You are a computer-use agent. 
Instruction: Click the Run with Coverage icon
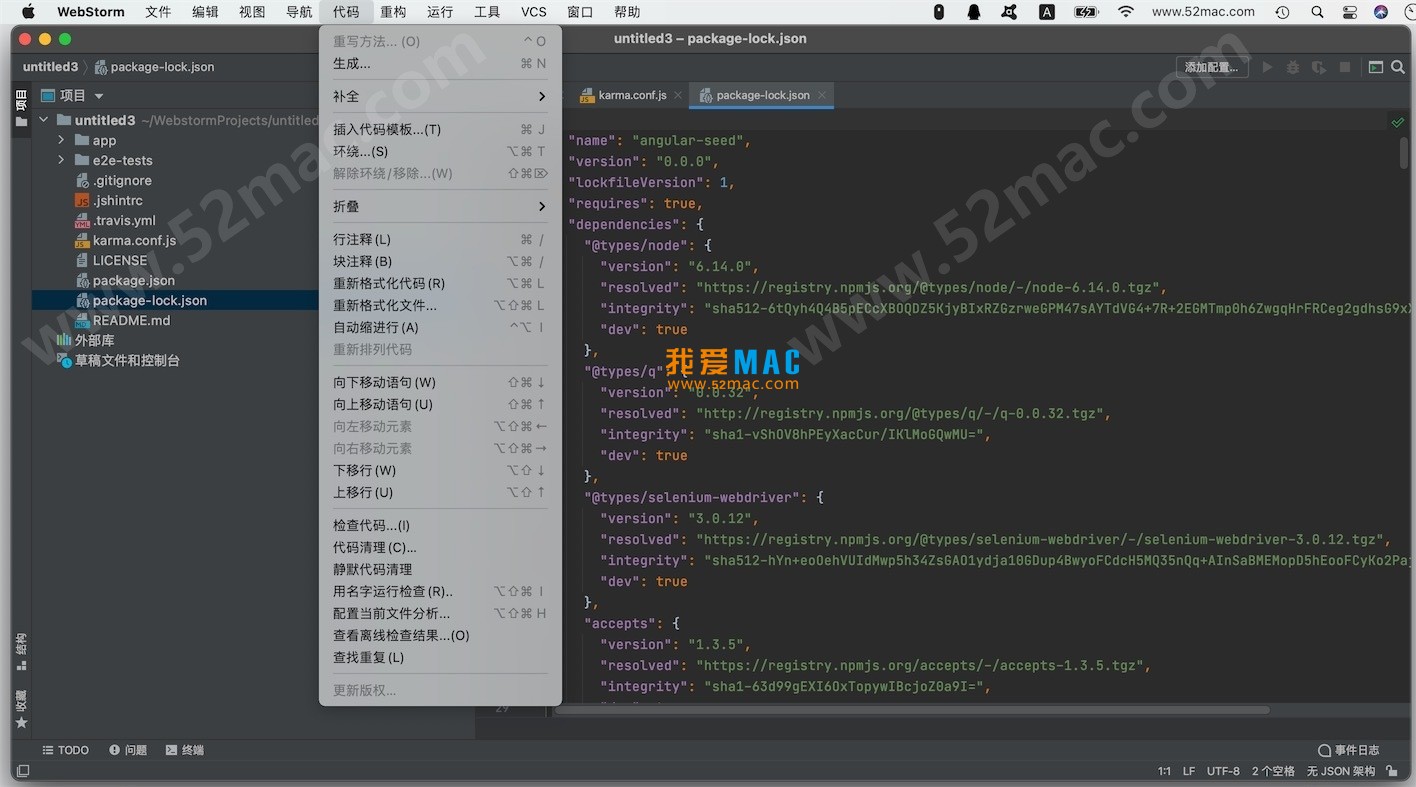point(1319,67)
